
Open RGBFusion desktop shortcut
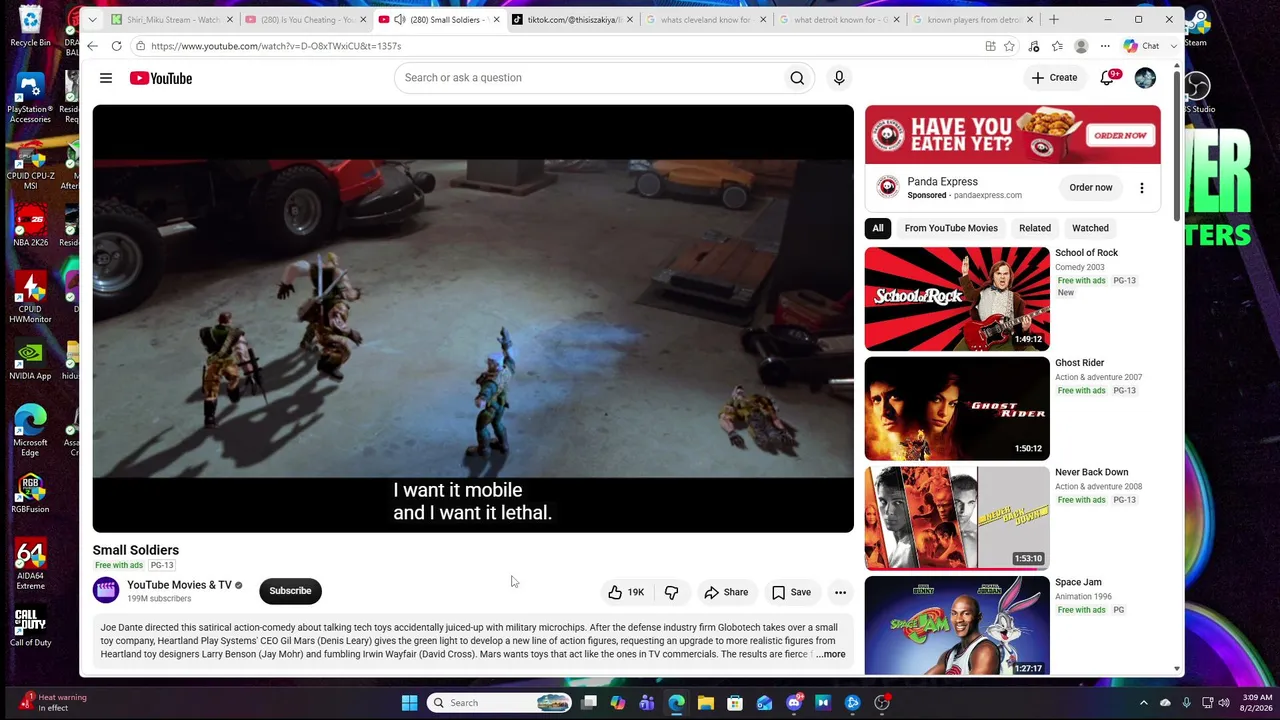click(30, 494)
